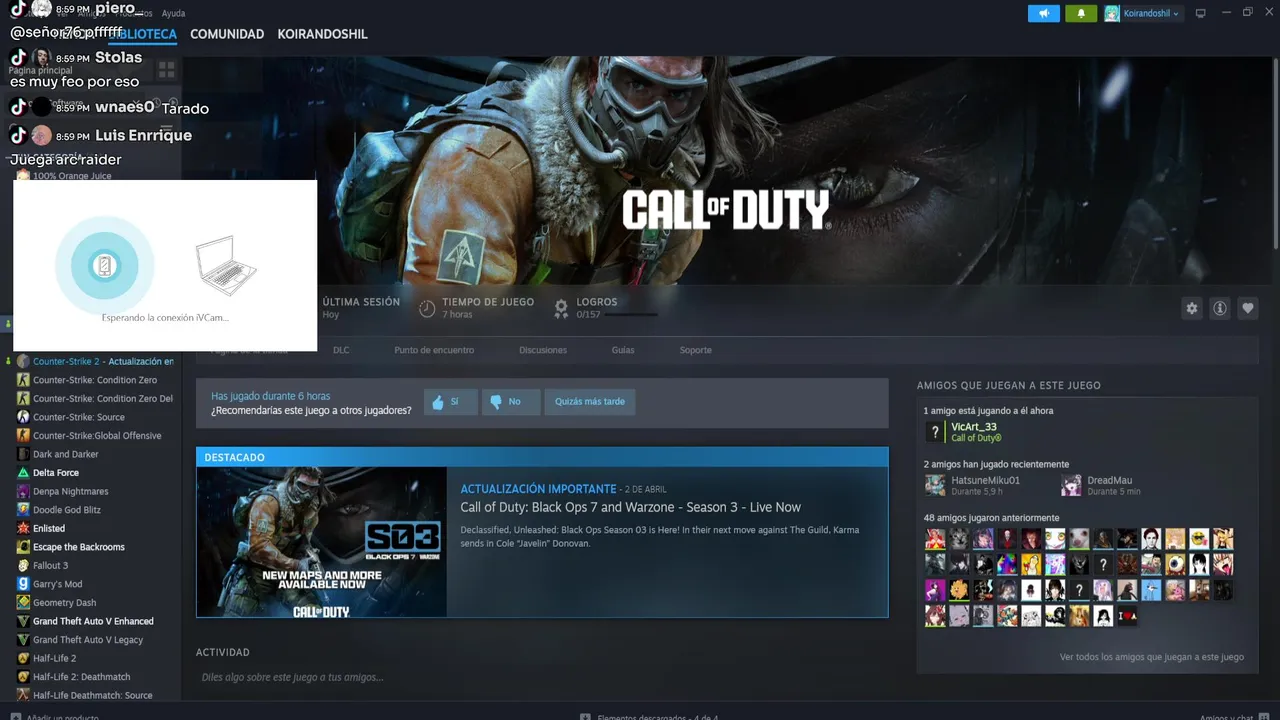Select Counter-Strike: Condition Zero in list
Screen dimensions: 1280x720
pyautogui.click(x=97, y=381)
